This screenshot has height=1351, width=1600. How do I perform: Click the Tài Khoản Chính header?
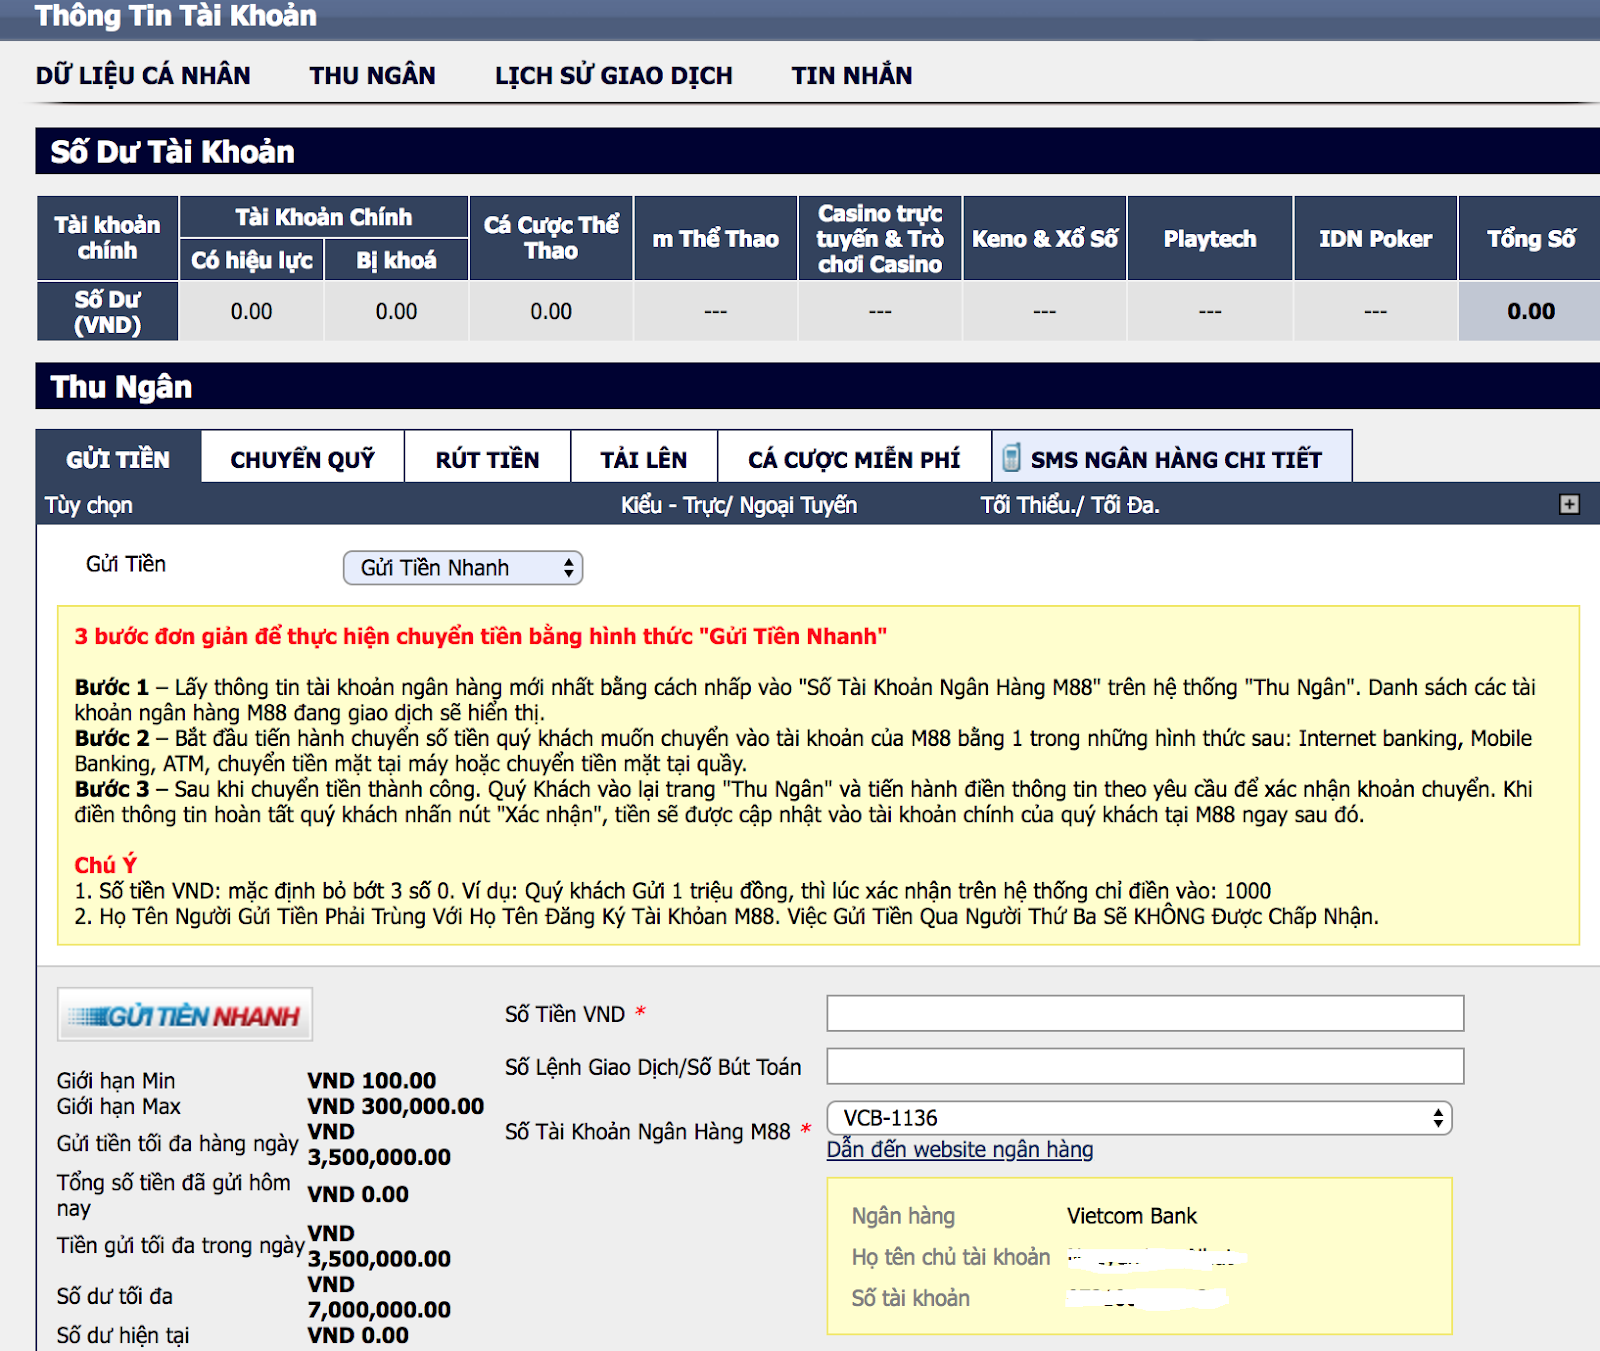(x=323, y=217)
